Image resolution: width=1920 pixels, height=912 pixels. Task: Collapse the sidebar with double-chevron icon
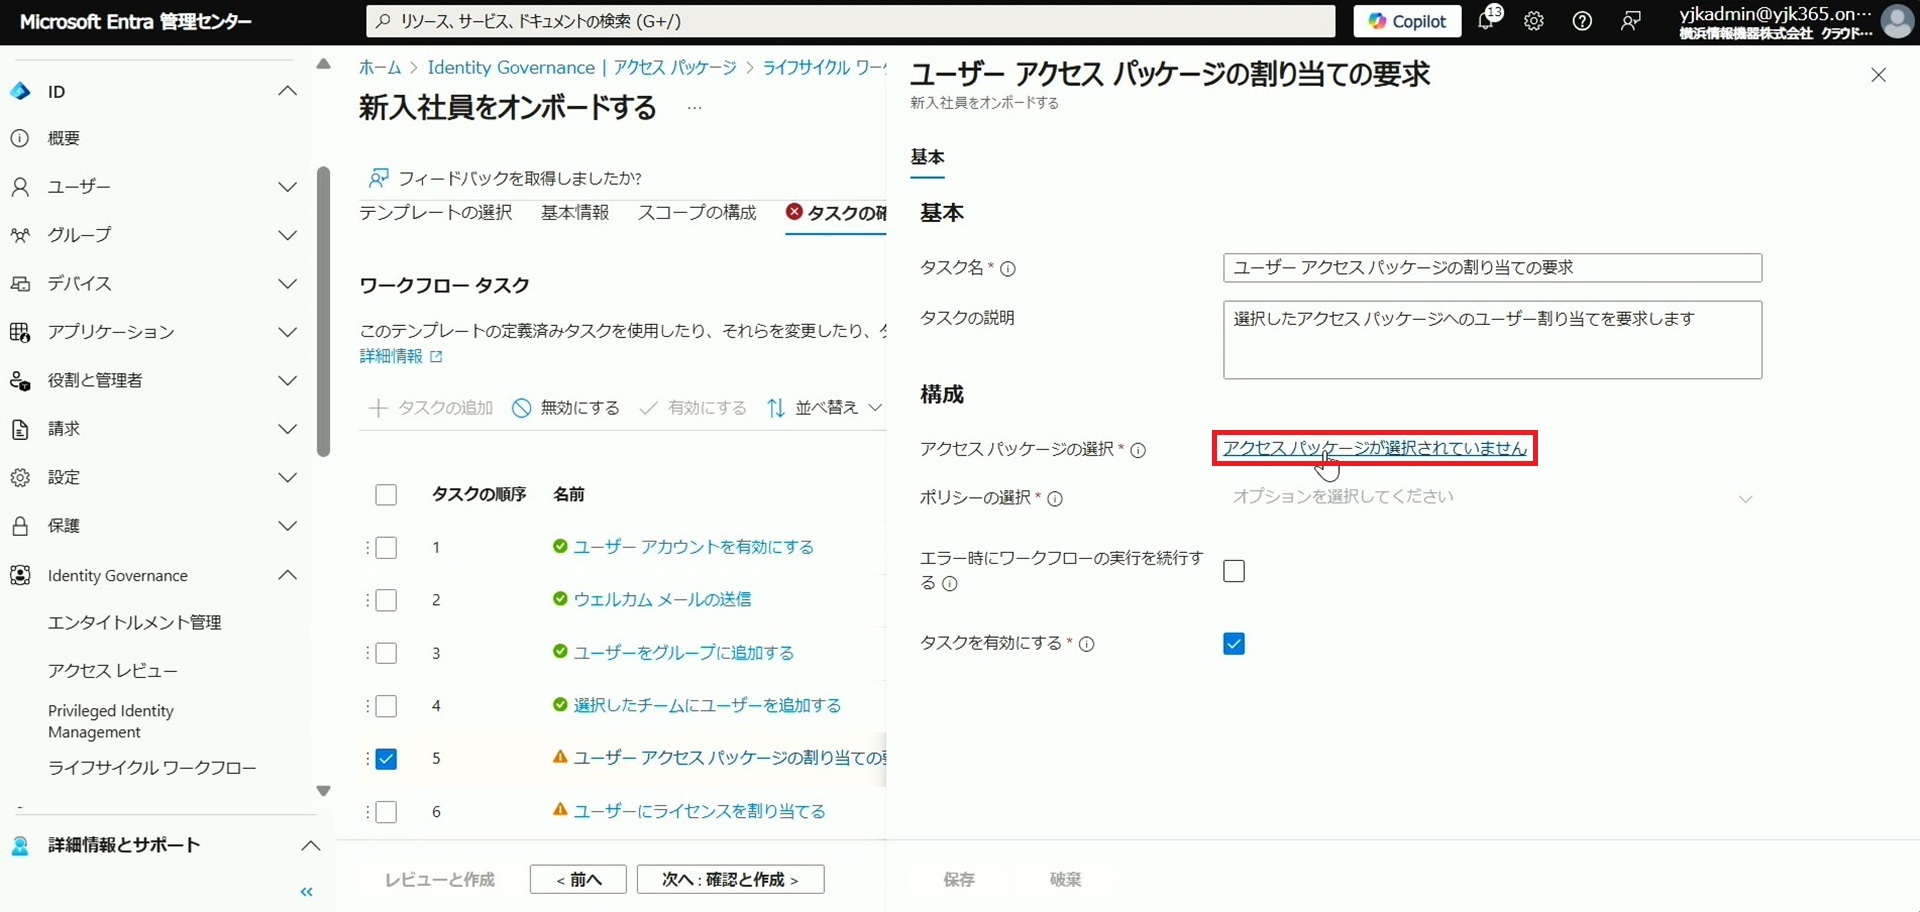click(x=307, y=892)
